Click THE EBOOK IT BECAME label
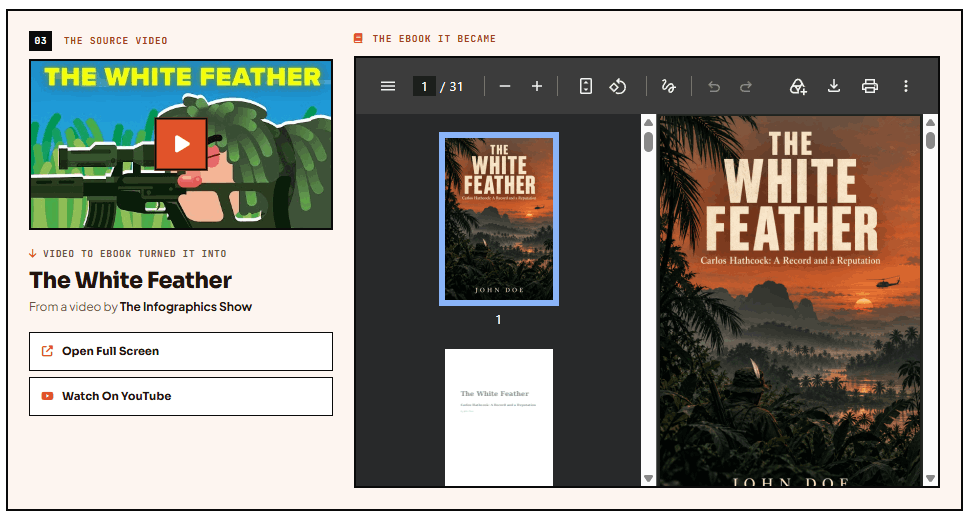 (x=434, y=39)
